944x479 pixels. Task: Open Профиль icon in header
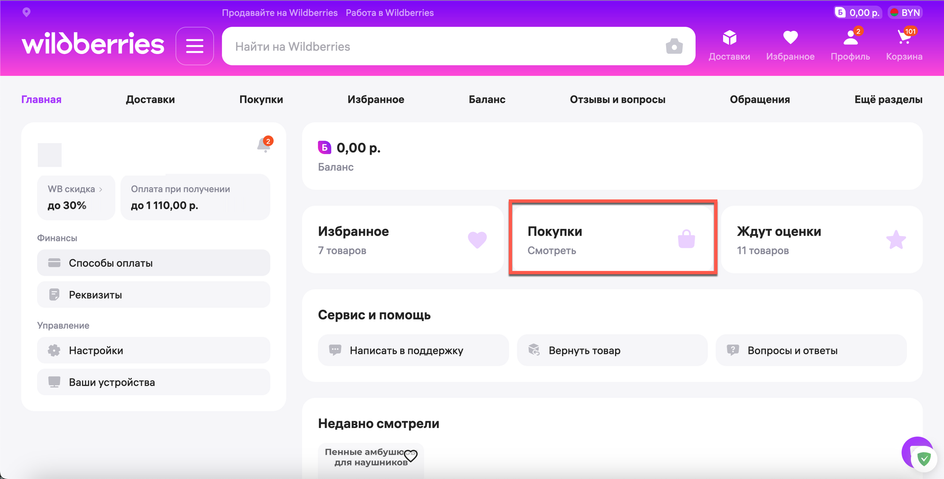point(850,38)
